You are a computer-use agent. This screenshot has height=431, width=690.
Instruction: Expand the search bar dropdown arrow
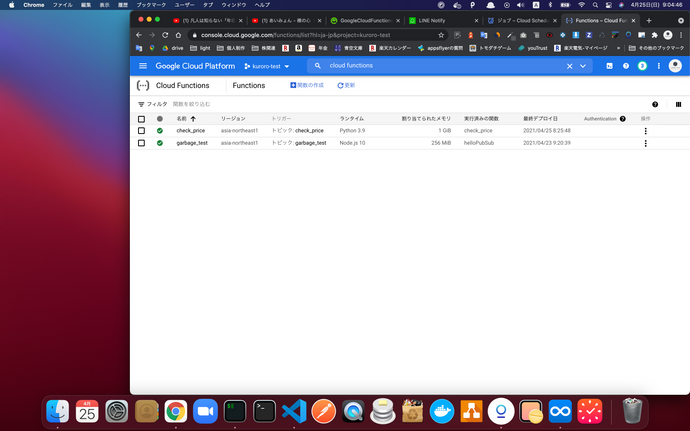point(585,66)
